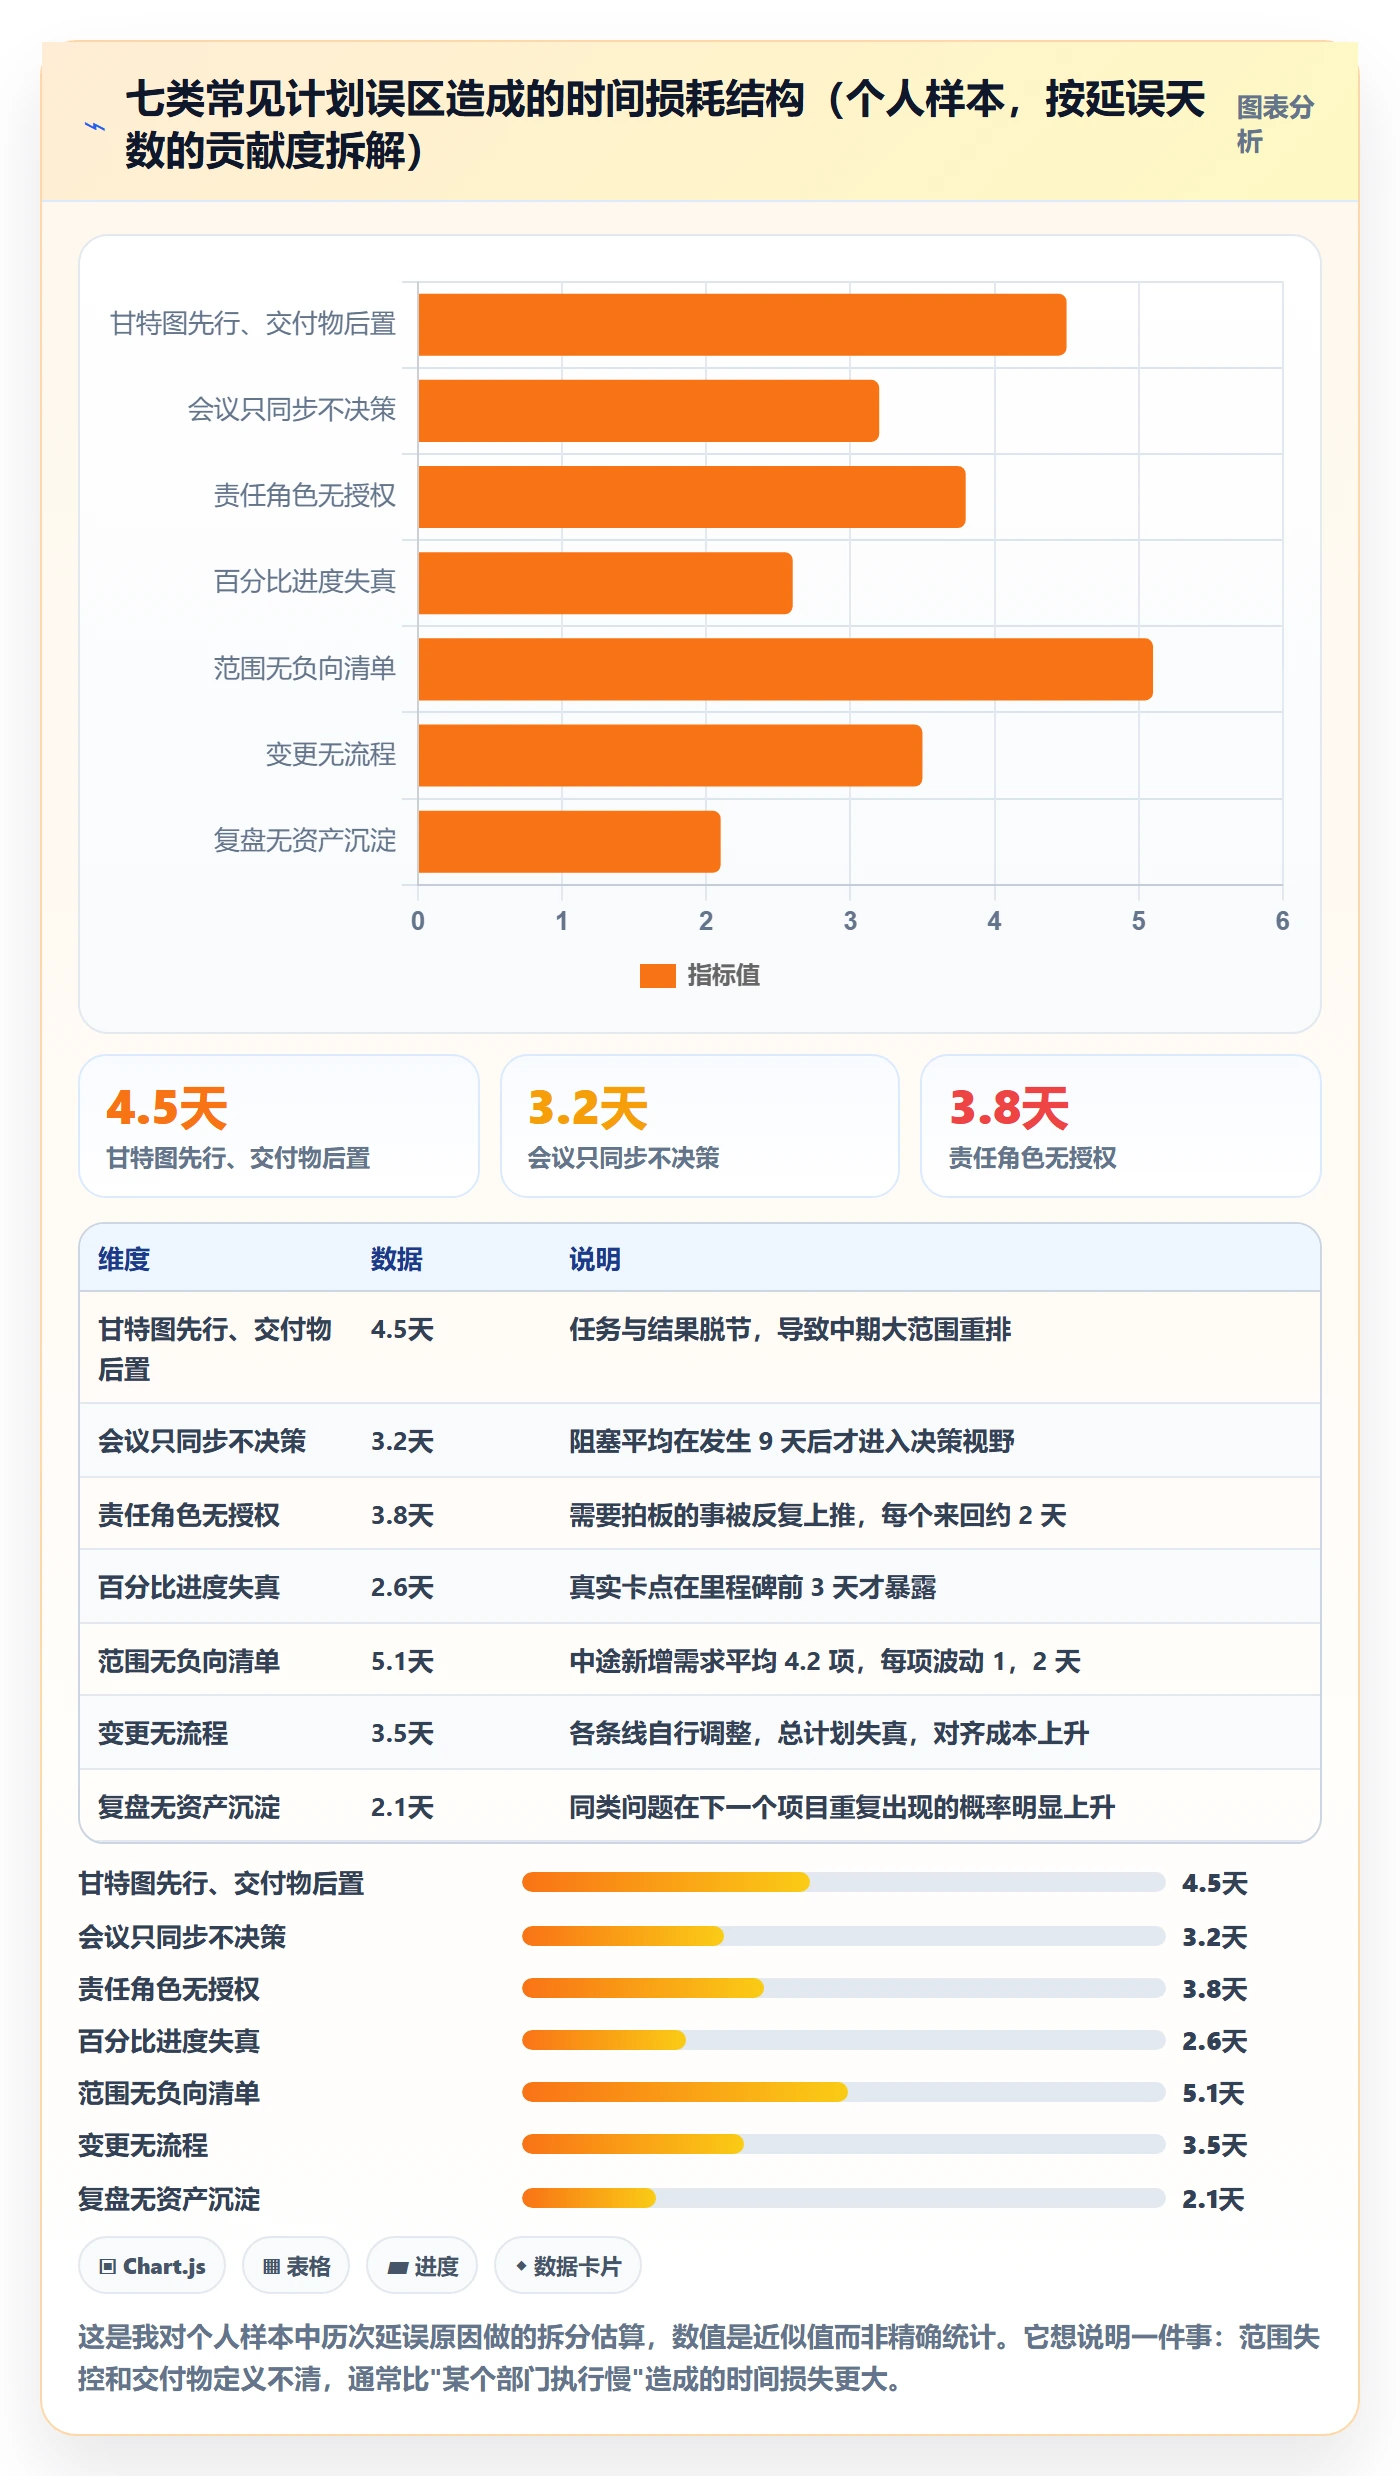Click the 范围无负向清单 progress bar
The image size is (1400, 2476).
click(843, 2092)
